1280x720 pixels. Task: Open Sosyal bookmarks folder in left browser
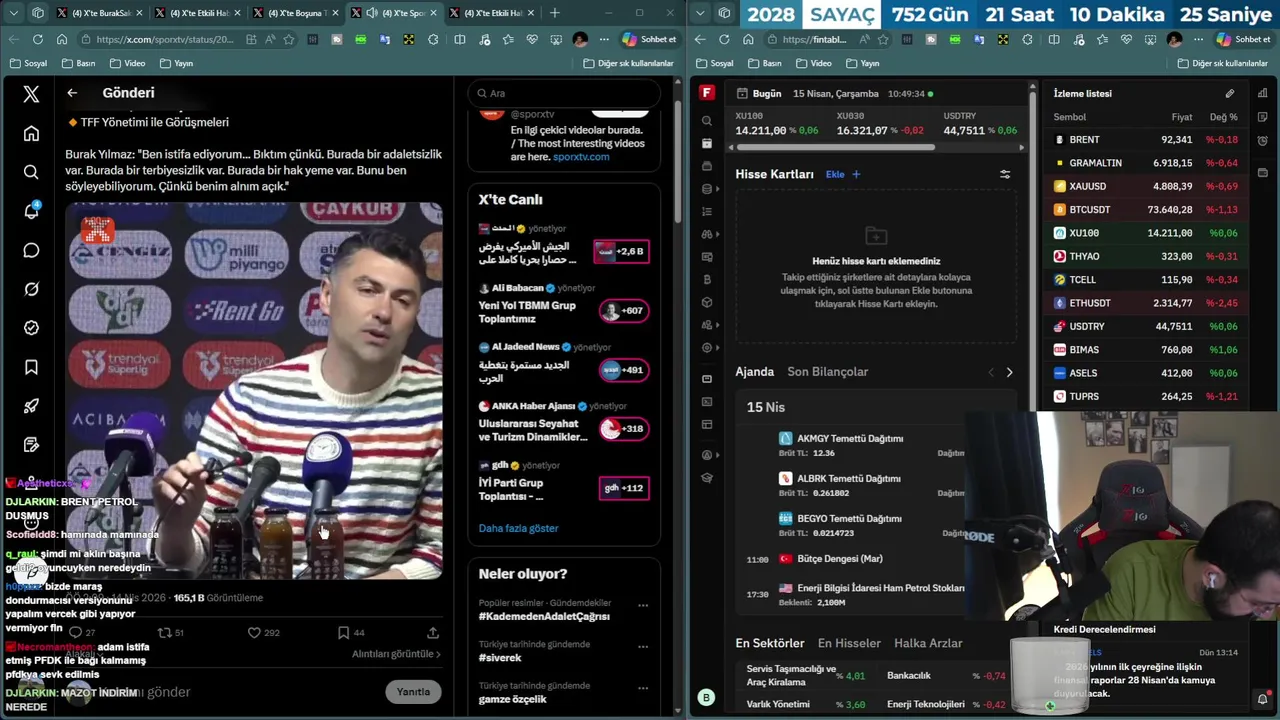tap(28, 63)
